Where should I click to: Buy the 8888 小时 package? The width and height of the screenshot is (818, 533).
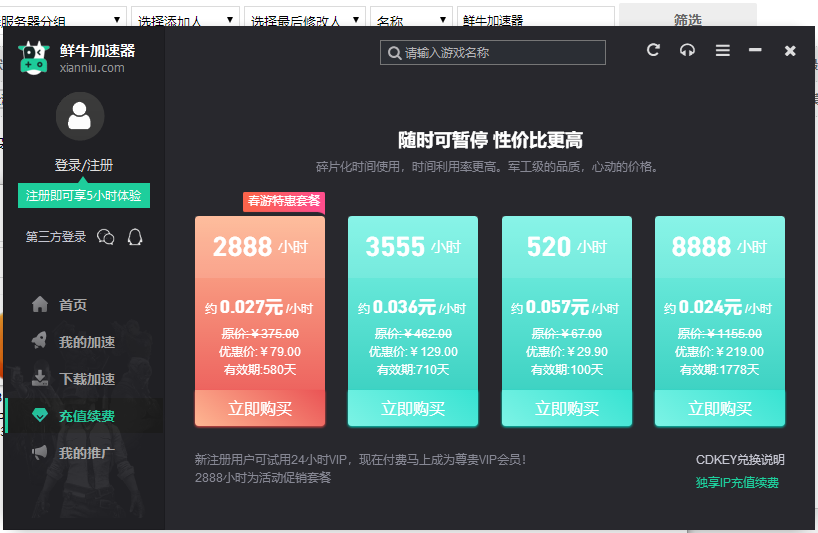click(x=719, y=408)
